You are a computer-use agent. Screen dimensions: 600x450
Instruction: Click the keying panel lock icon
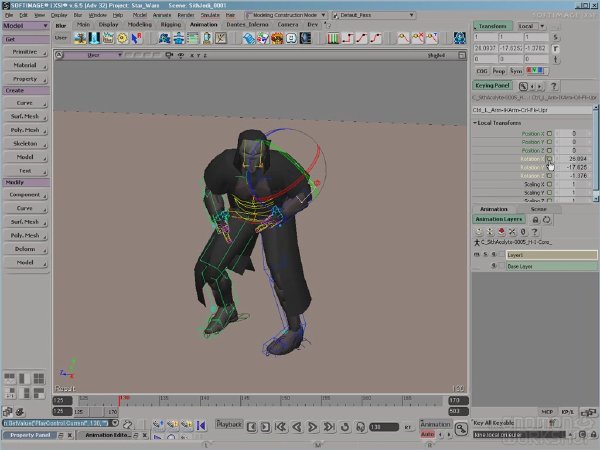tap(523, 86)
